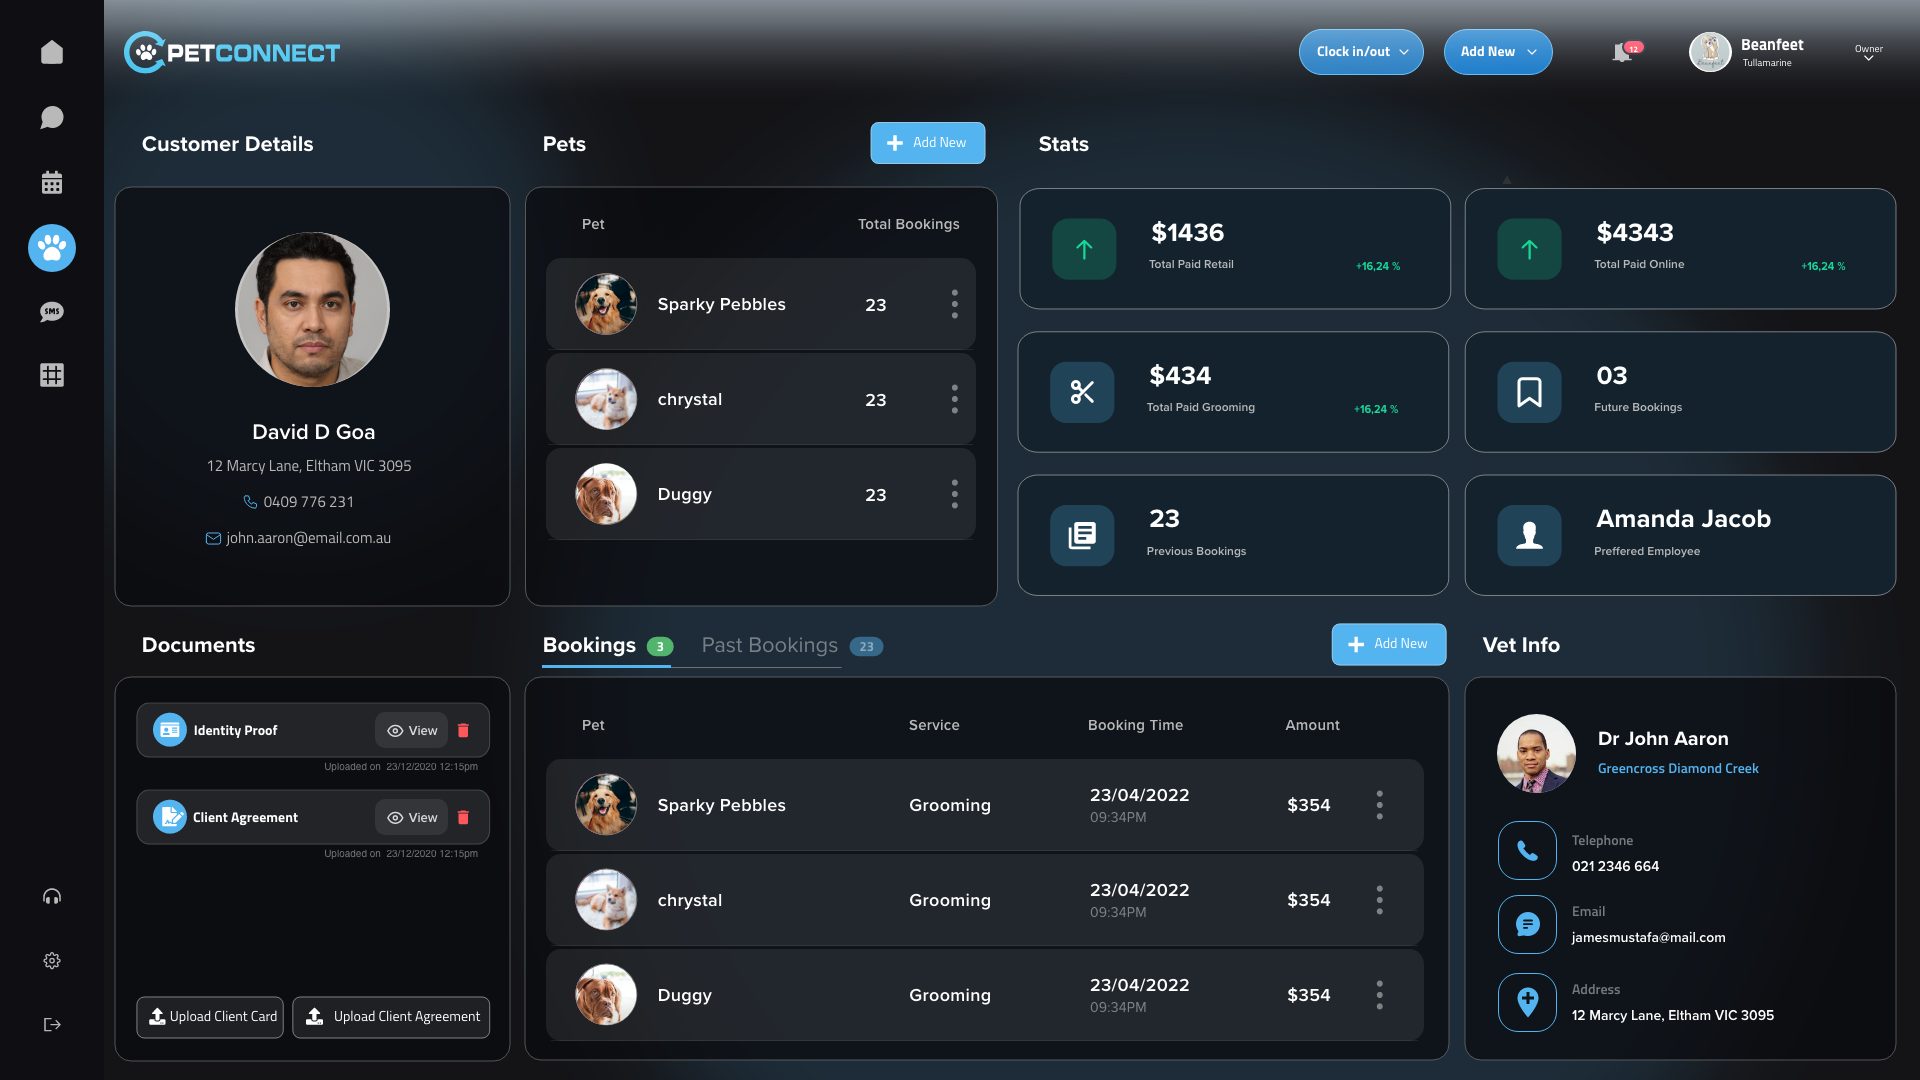Click the logout icon in sidebar

(52, 1024)
